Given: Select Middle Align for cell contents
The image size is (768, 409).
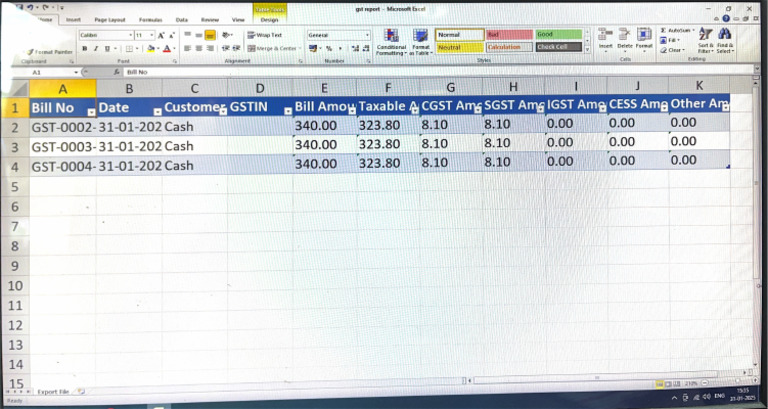Looking at the screenshot, I should pyautogui.click(x=199, y=35).
